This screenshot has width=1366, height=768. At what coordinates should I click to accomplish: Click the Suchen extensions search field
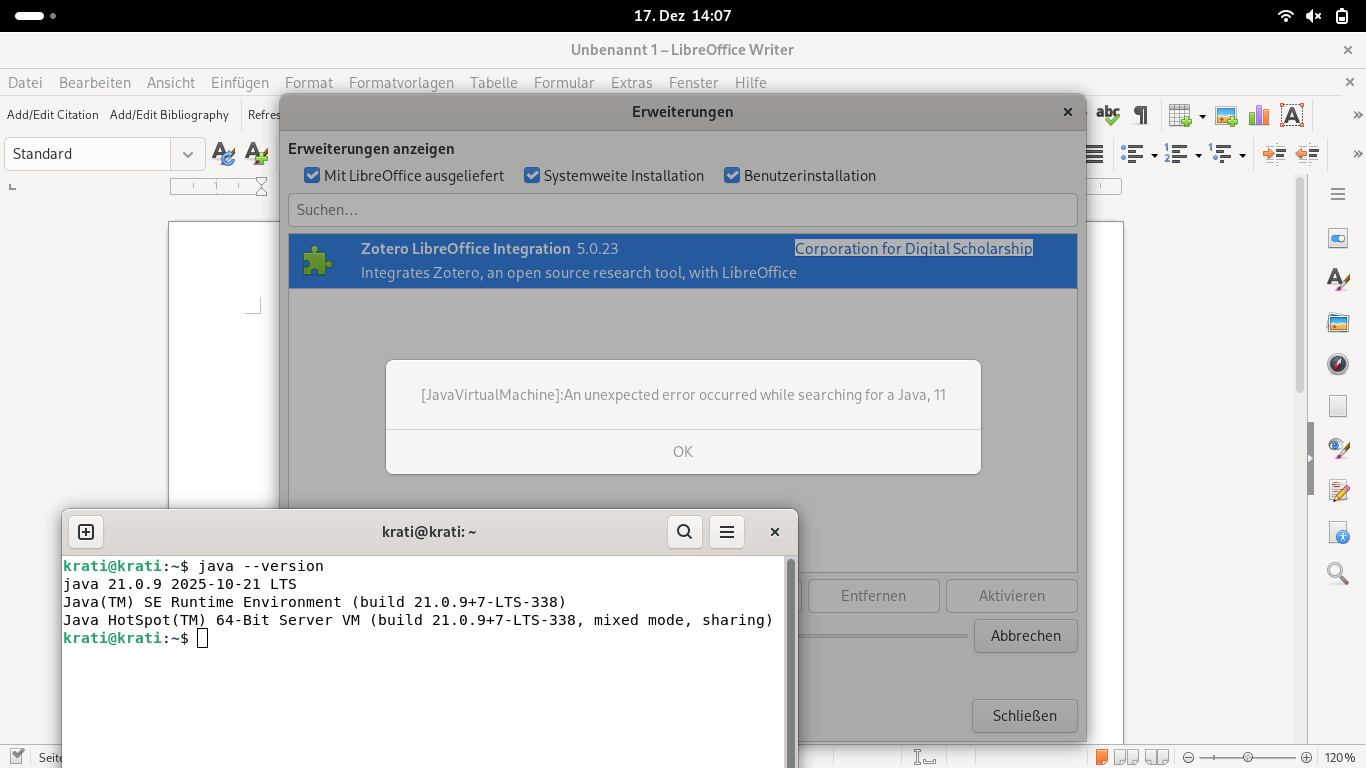tap(683, 210)
